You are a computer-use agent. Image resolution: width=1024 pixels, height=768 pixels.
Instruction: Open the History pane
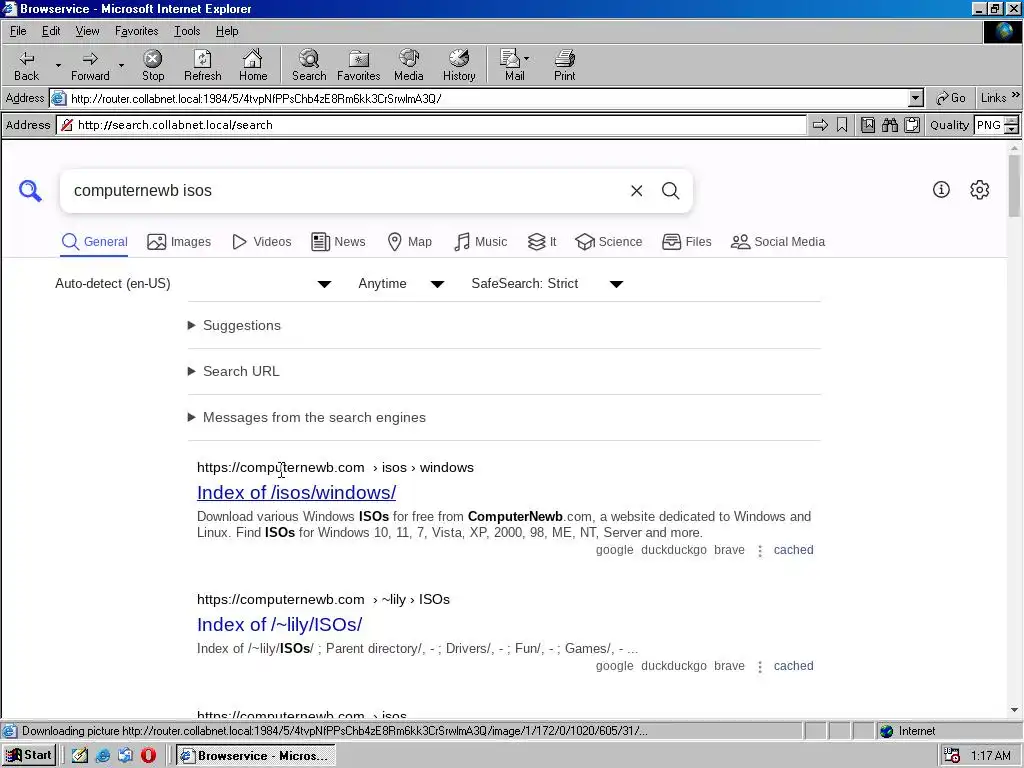point(459,65)
